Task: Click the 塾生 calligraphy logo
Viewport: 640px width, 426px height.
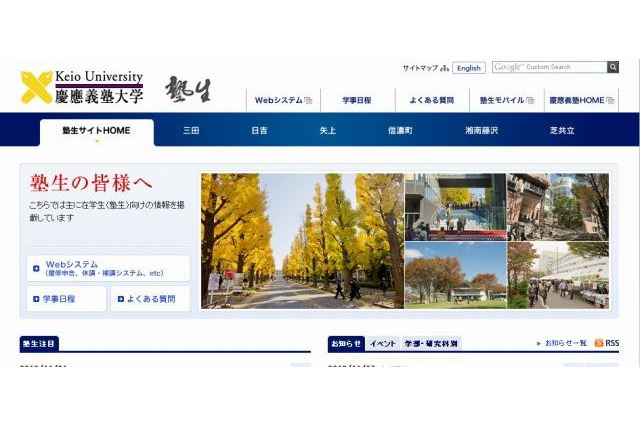Action: (x=188, y=89)
